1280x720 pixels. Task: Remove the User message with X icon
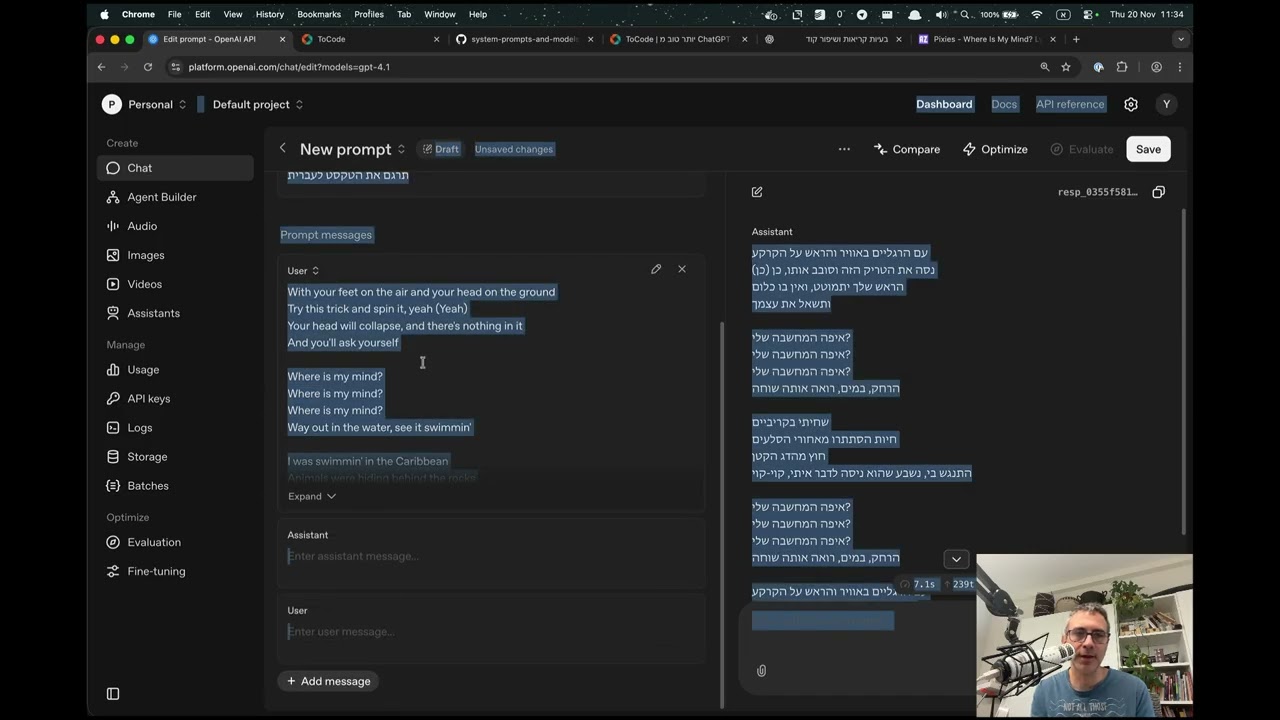coord(682,269)
